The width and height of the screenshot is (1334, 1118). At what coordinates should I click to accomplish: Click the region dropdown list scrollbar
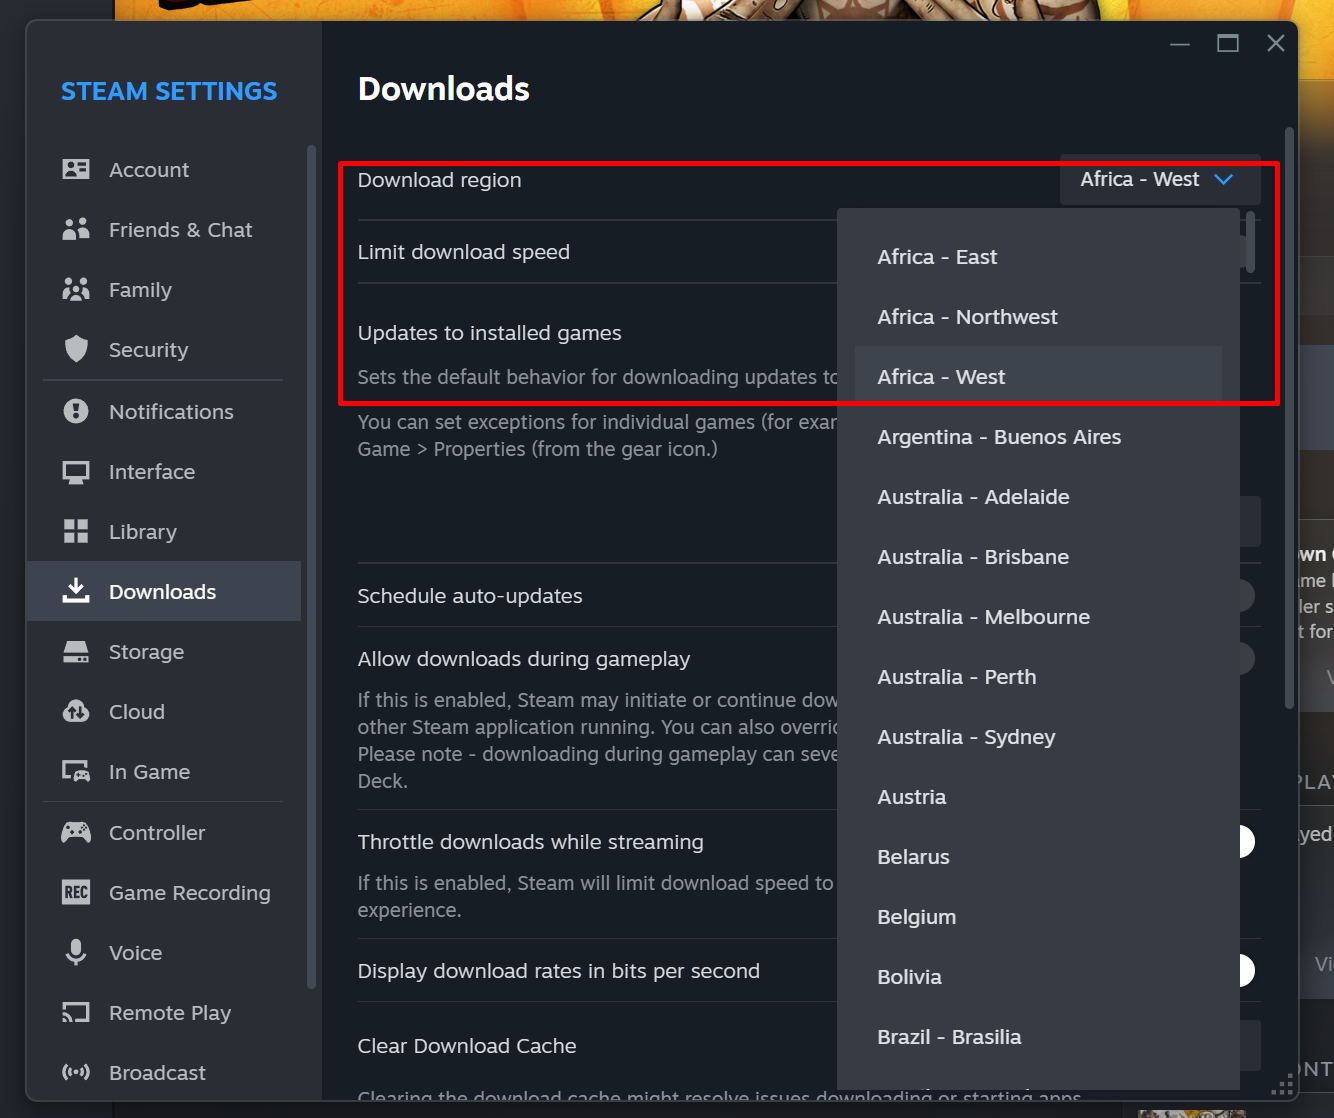(x=1250, y=241)
